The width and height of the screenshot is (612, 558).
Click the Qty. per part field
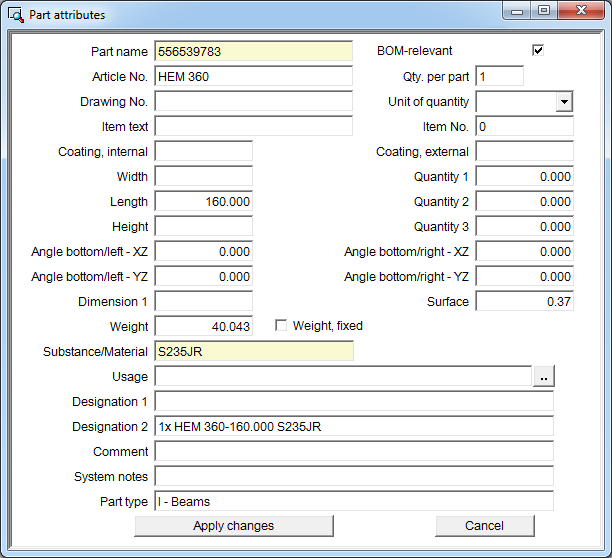pos(499,77)
